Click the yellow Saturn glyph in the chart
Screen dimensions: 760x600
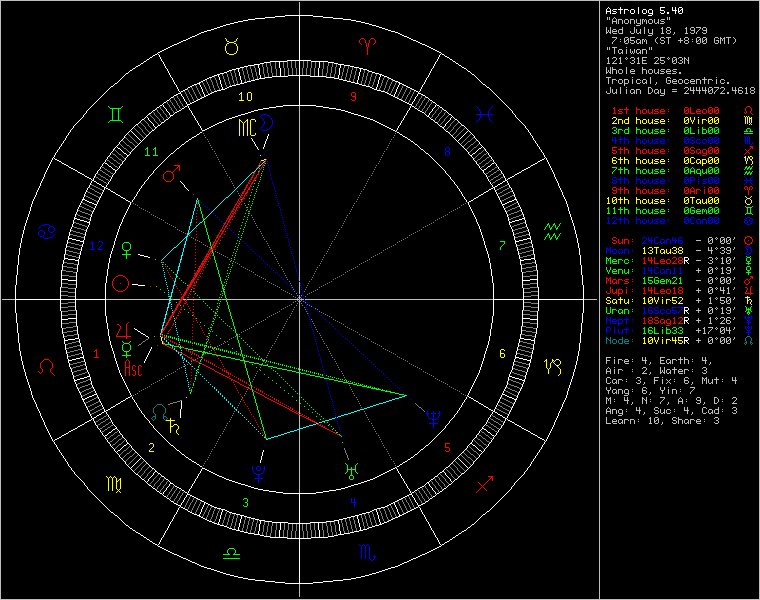click(173, 426)
